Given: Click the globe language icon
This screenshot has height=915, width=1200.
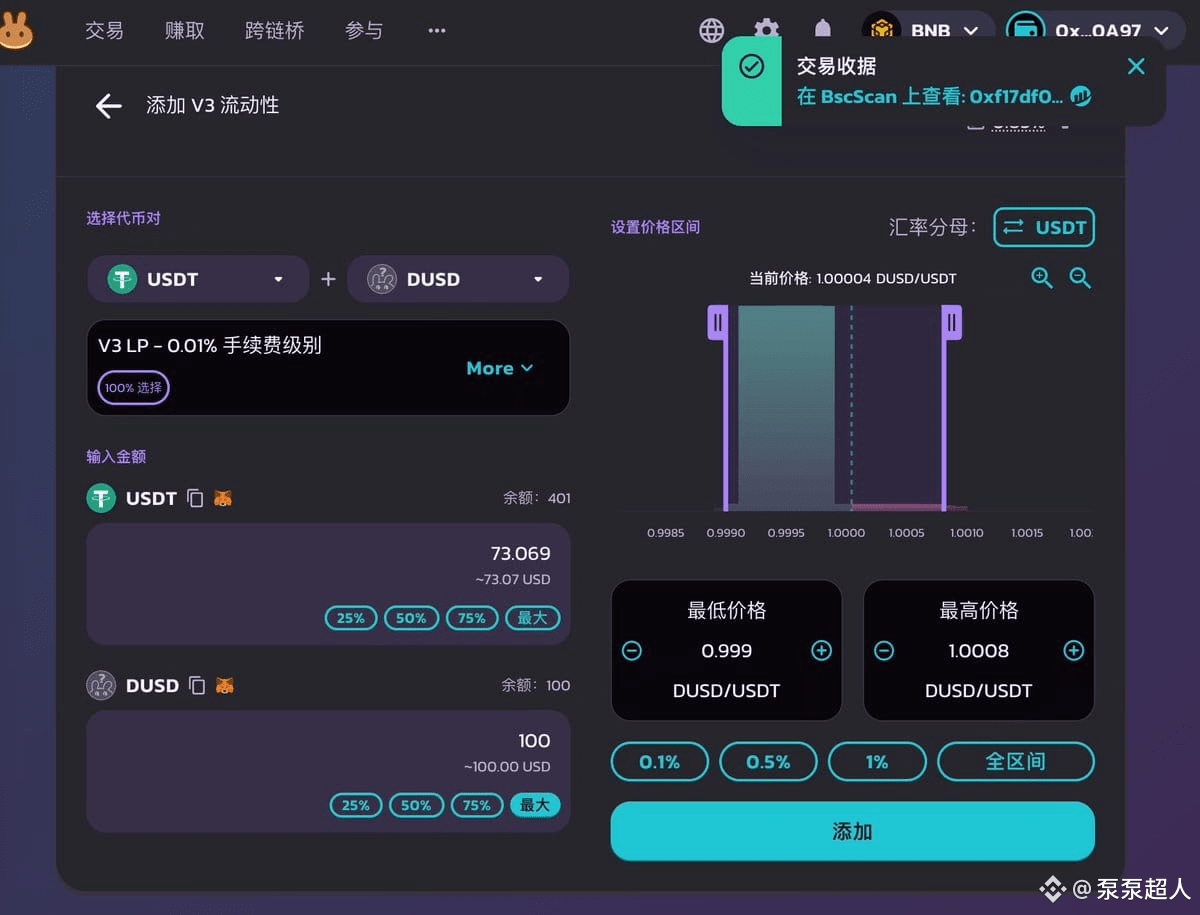Looking at the screenshot, I should coord(711,30).
